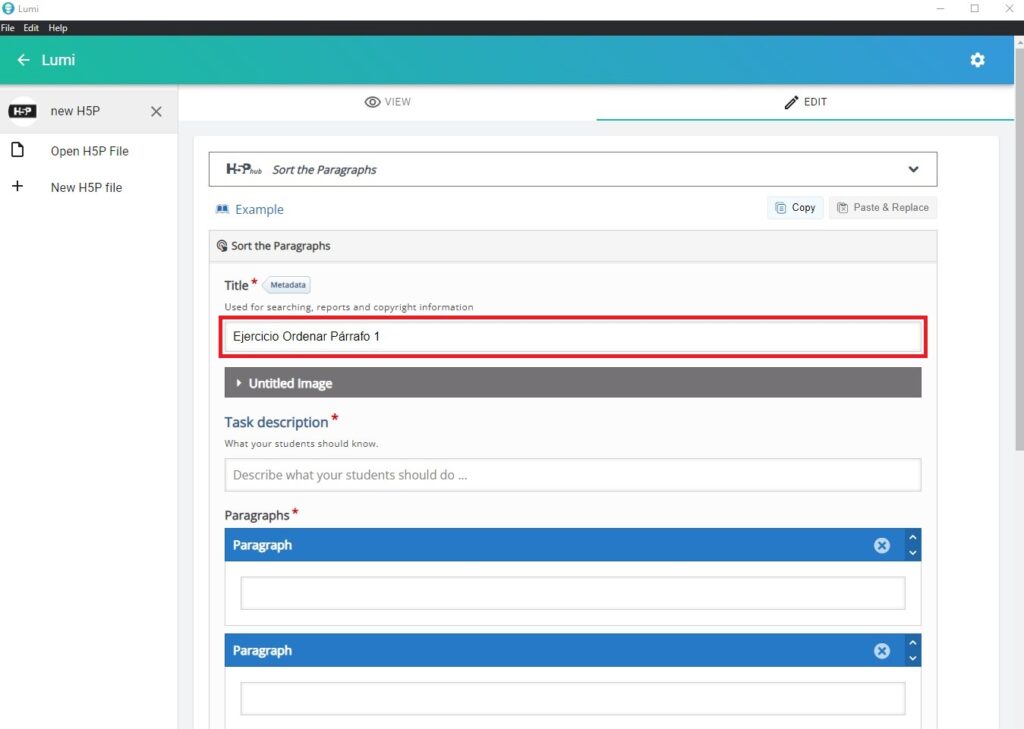The image size is (1024, 729).
Task: Close the new H5P tab
Action: [156, 111]
